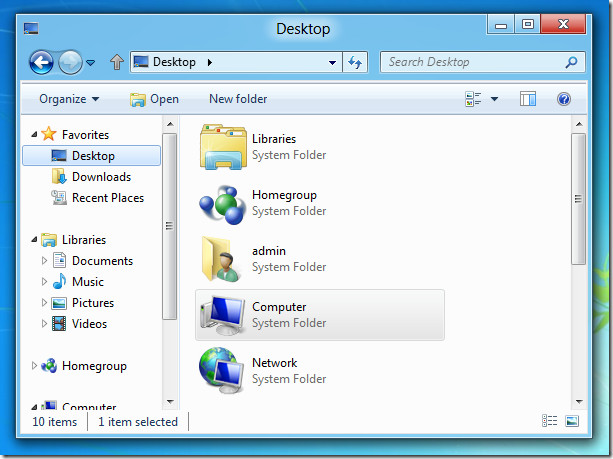Screen dimensions: 613x459
Task: Click the New folder button
Action: point(238,99)
